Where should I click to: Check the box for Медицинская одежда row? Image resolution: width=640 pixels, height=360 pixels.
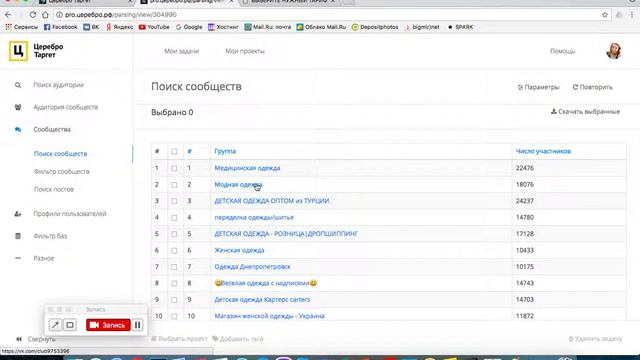(x=174, y=168)
